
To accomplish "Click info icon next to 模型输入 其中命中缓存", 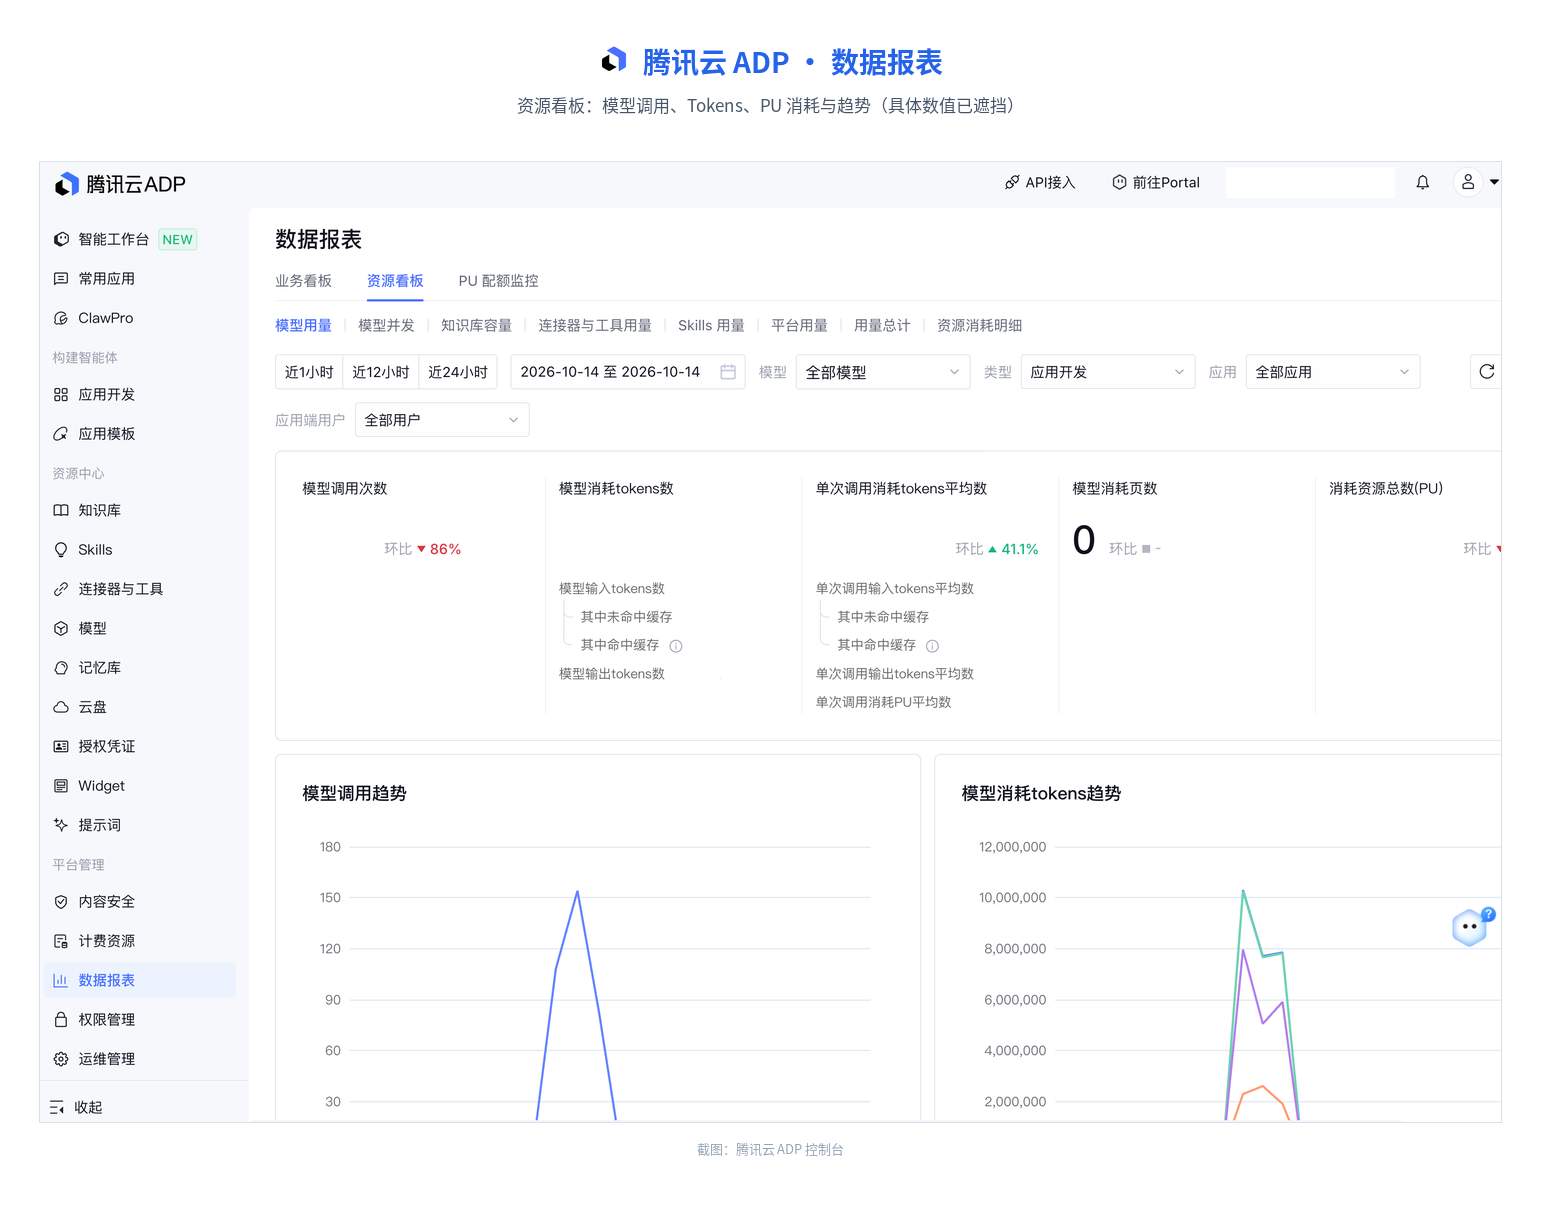I will click(676, 646).
